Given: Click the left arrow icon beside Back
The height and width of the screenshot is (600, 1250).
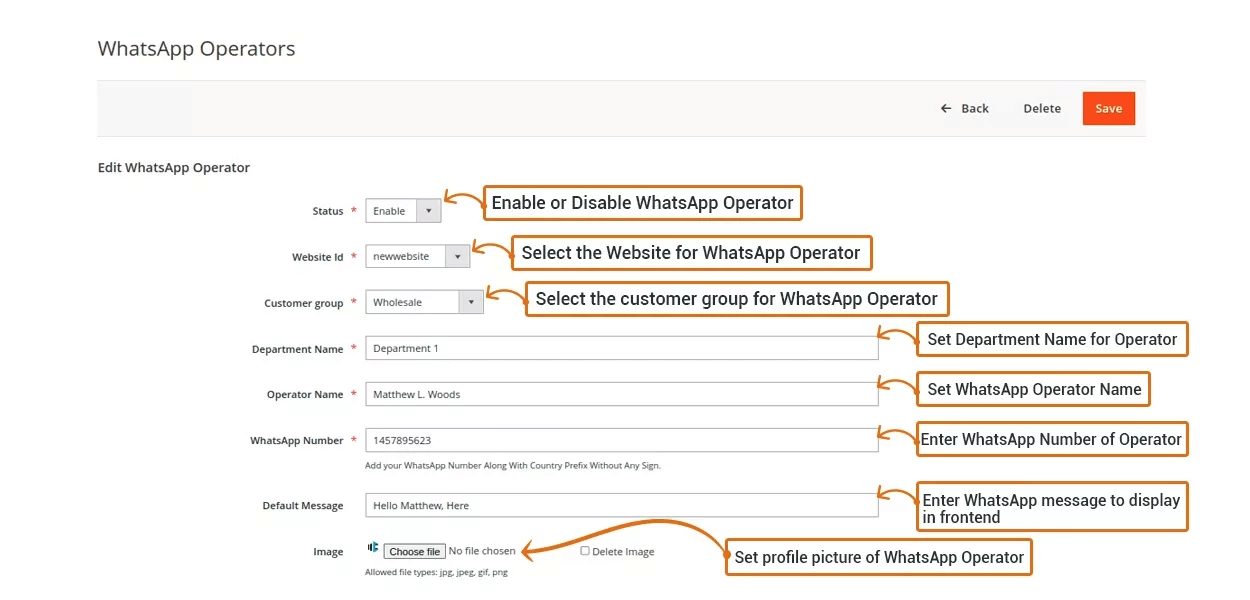Looking at the screenshot, I should 946,108.
